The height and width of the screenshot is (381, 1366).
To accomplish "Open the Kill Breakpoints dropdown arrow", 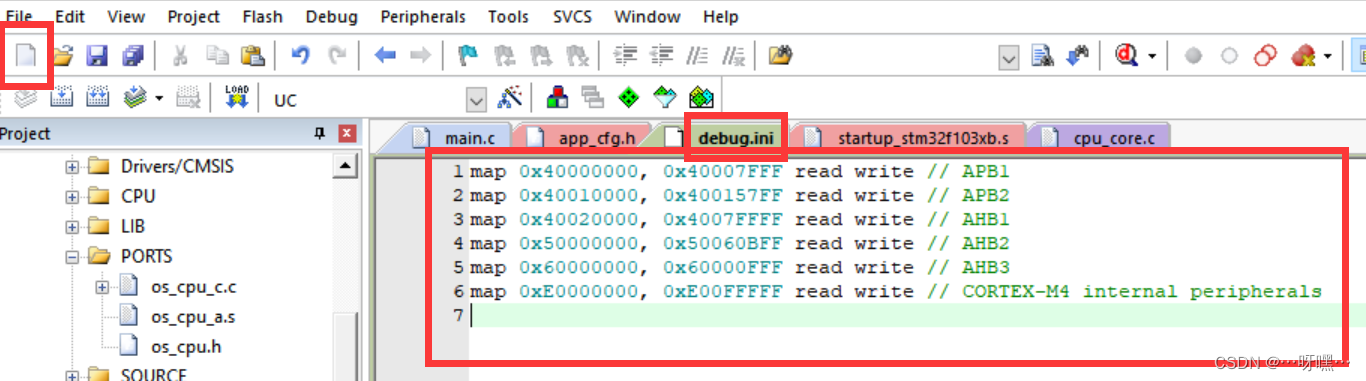I will [1328, 56].
